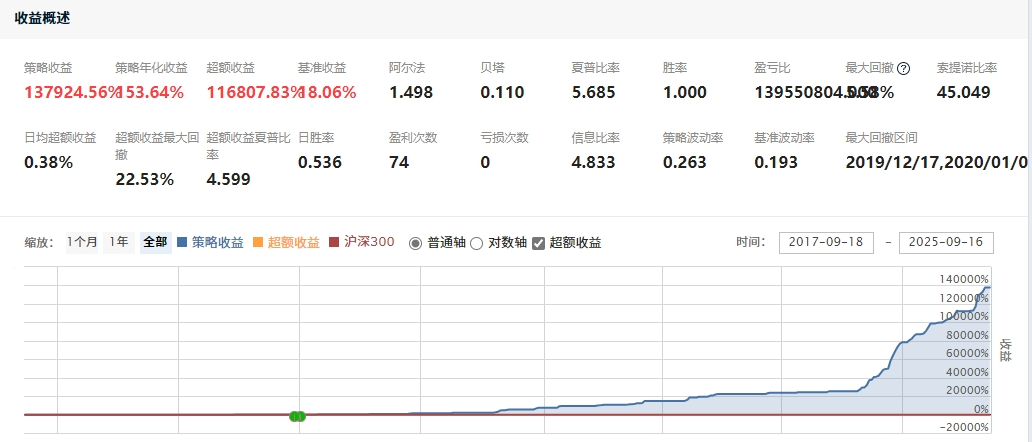Zoom chart to 1年 range
Screen dimensions: 1032x442
click(x=119, y=243)
